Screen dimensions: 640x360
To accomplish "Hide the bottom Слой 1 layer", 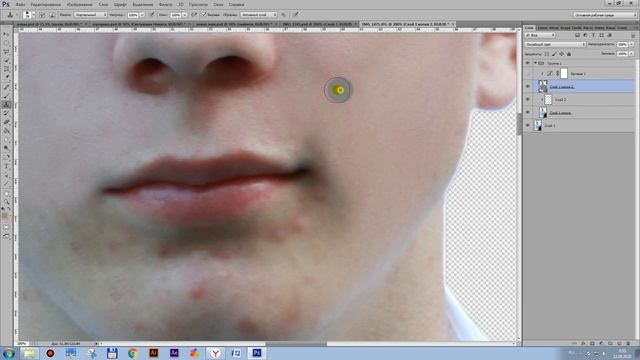I will (x=527, y=125).
